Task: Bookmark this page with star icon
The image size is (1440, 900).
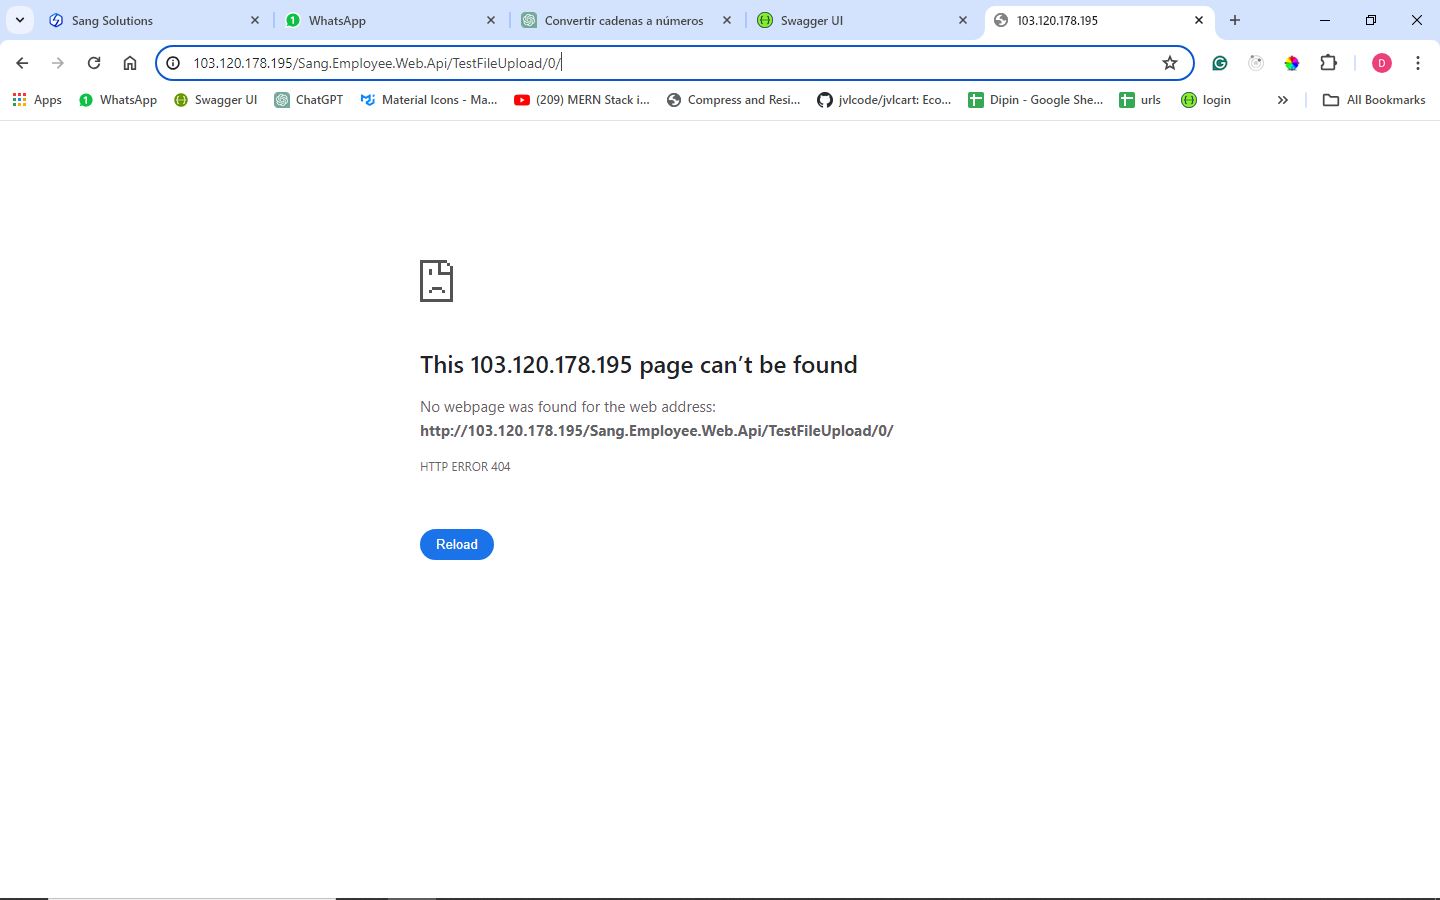Action: point(1169,63)
